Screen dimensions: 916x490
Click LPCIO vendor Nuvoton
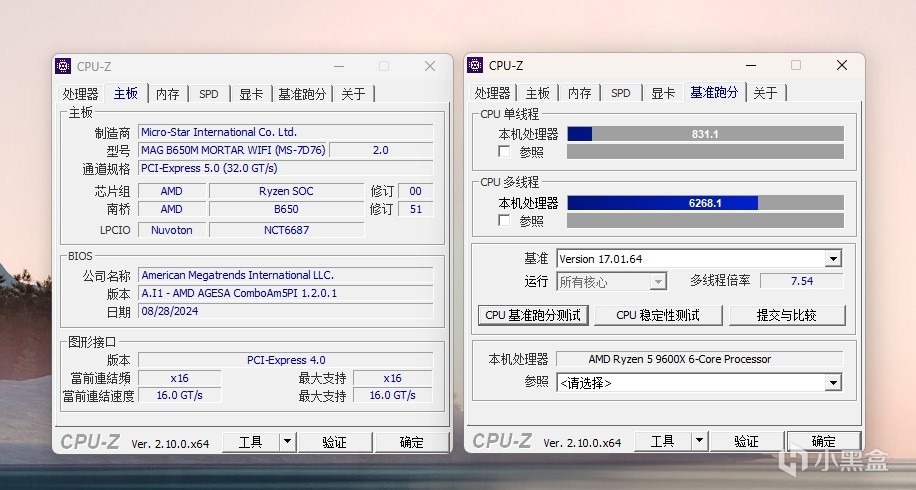coord(172,230)
